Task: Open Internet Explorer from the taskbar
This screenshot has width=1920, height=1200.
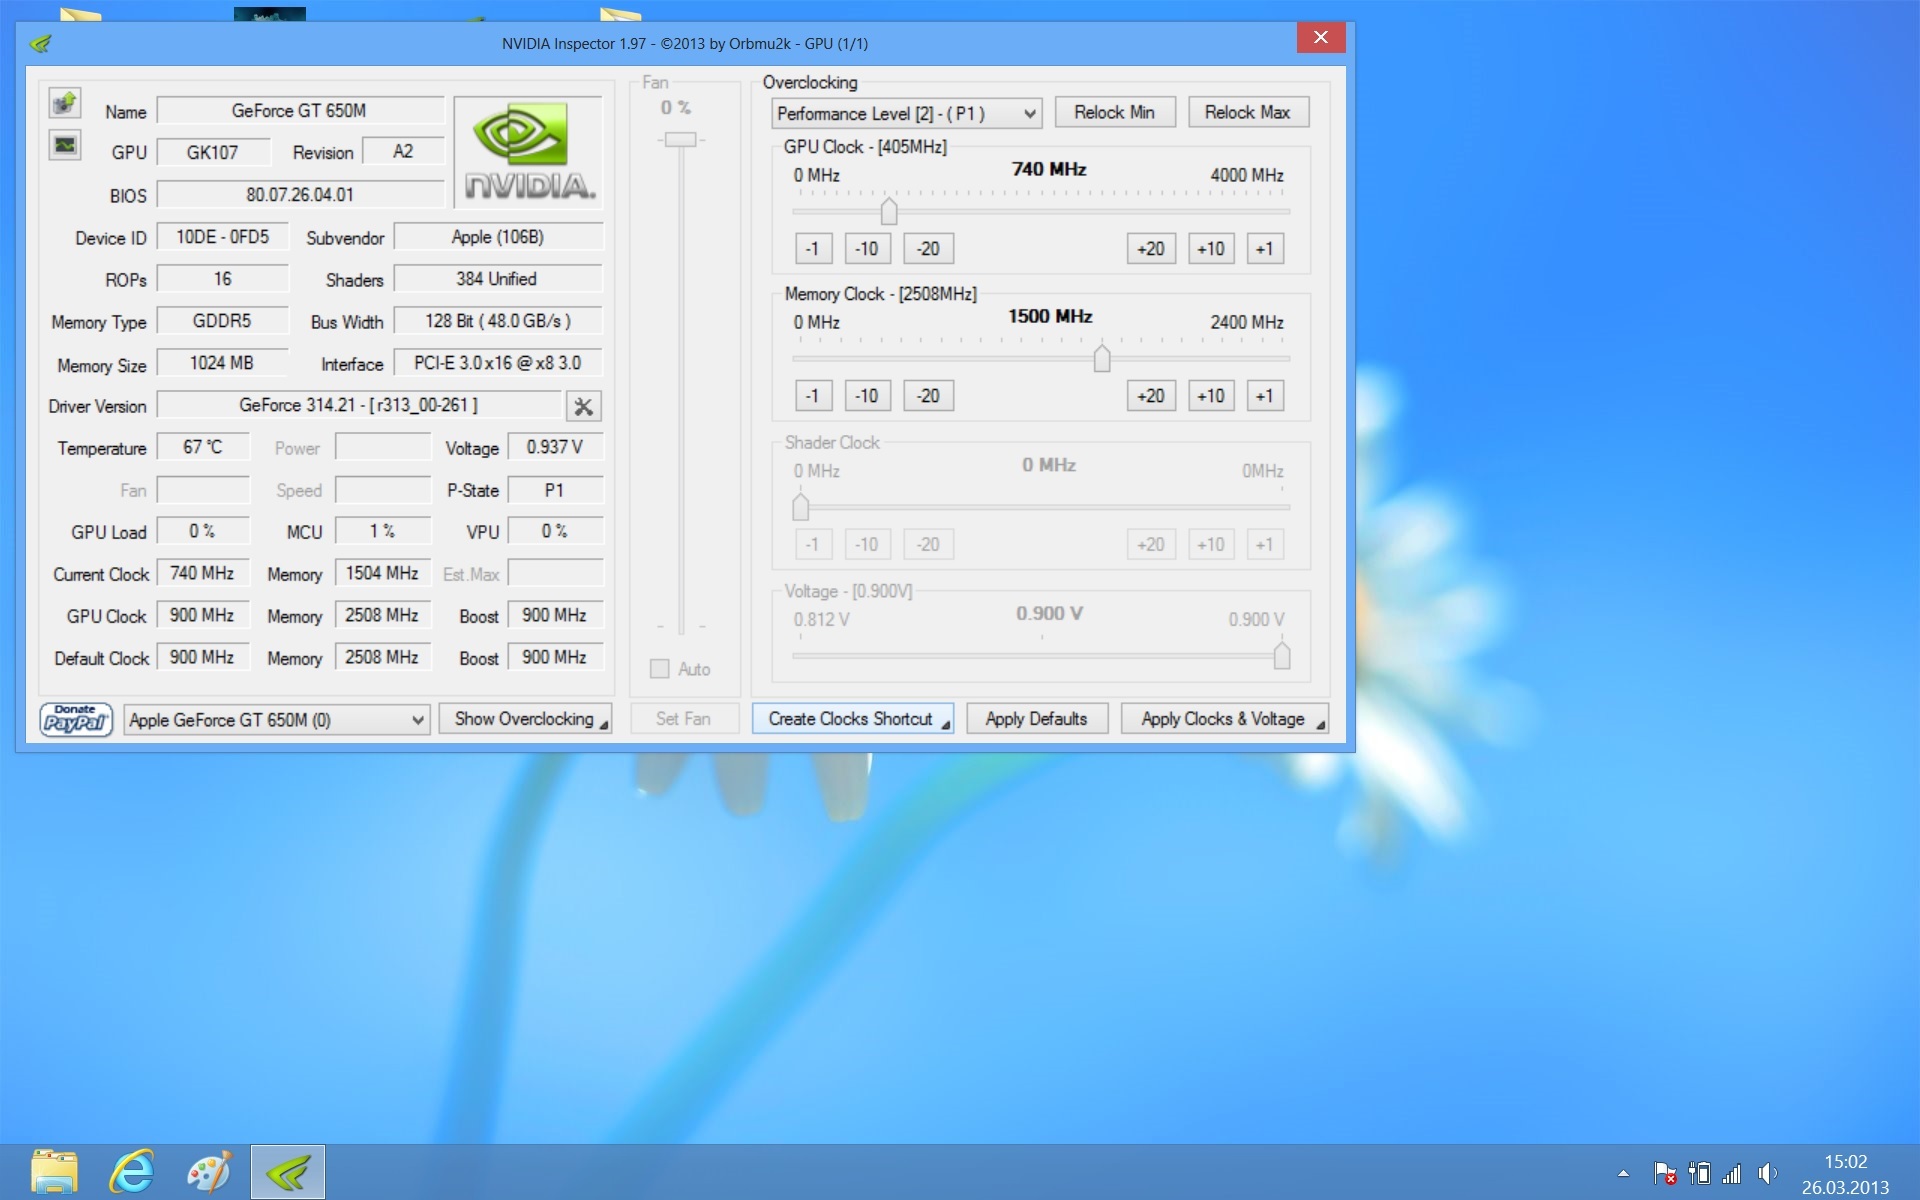Action: tap(132, 1172)
